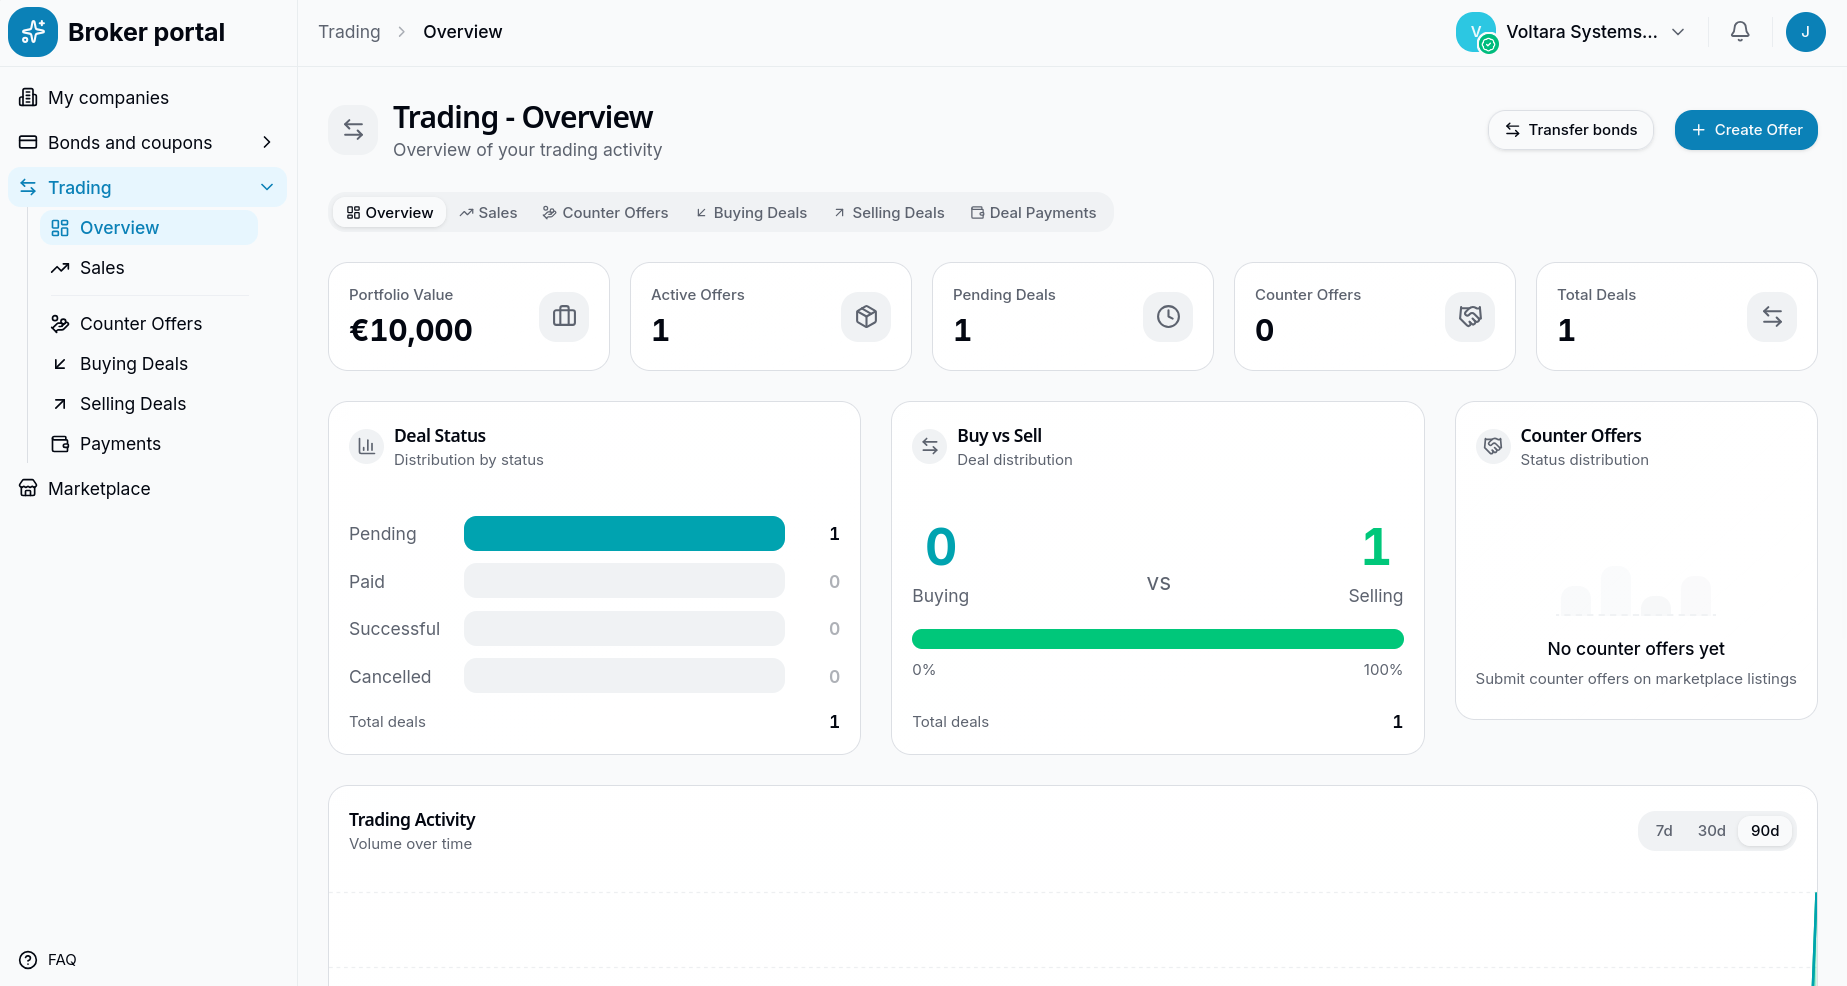
Task: Click the Portfolio Value briefcase icon
Action: click(564, 316)
